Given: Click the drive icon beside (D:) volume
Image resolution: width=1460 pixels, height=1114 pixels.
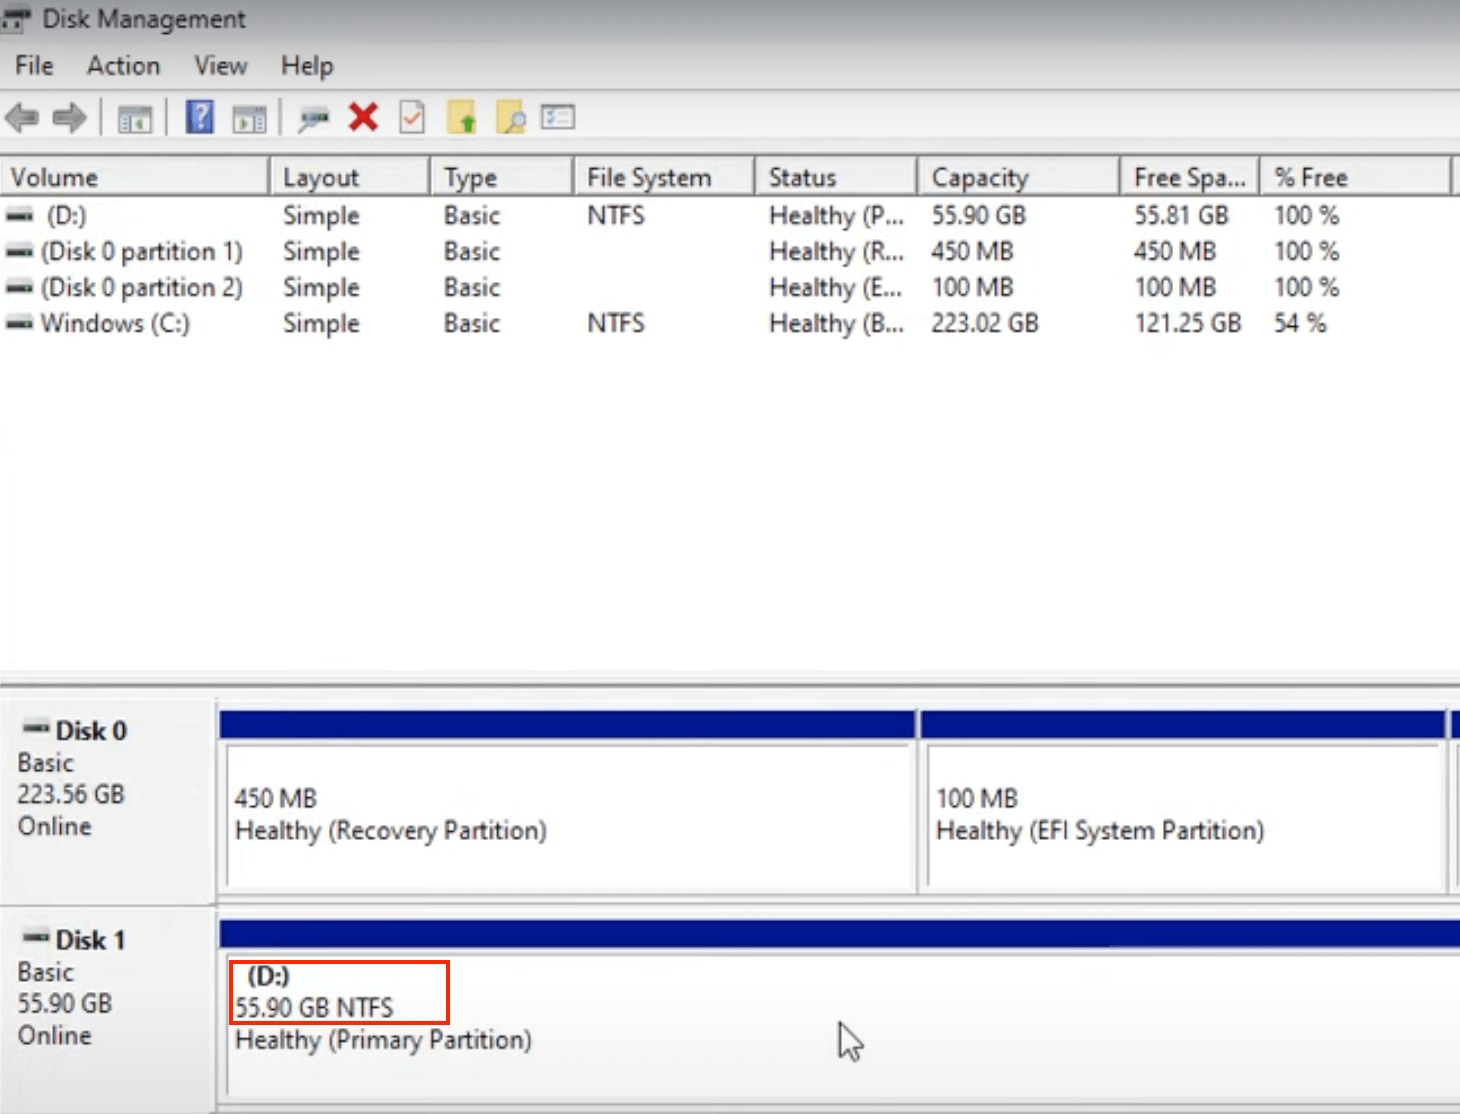Looking at the screenshot, I should tap(20, 215).
